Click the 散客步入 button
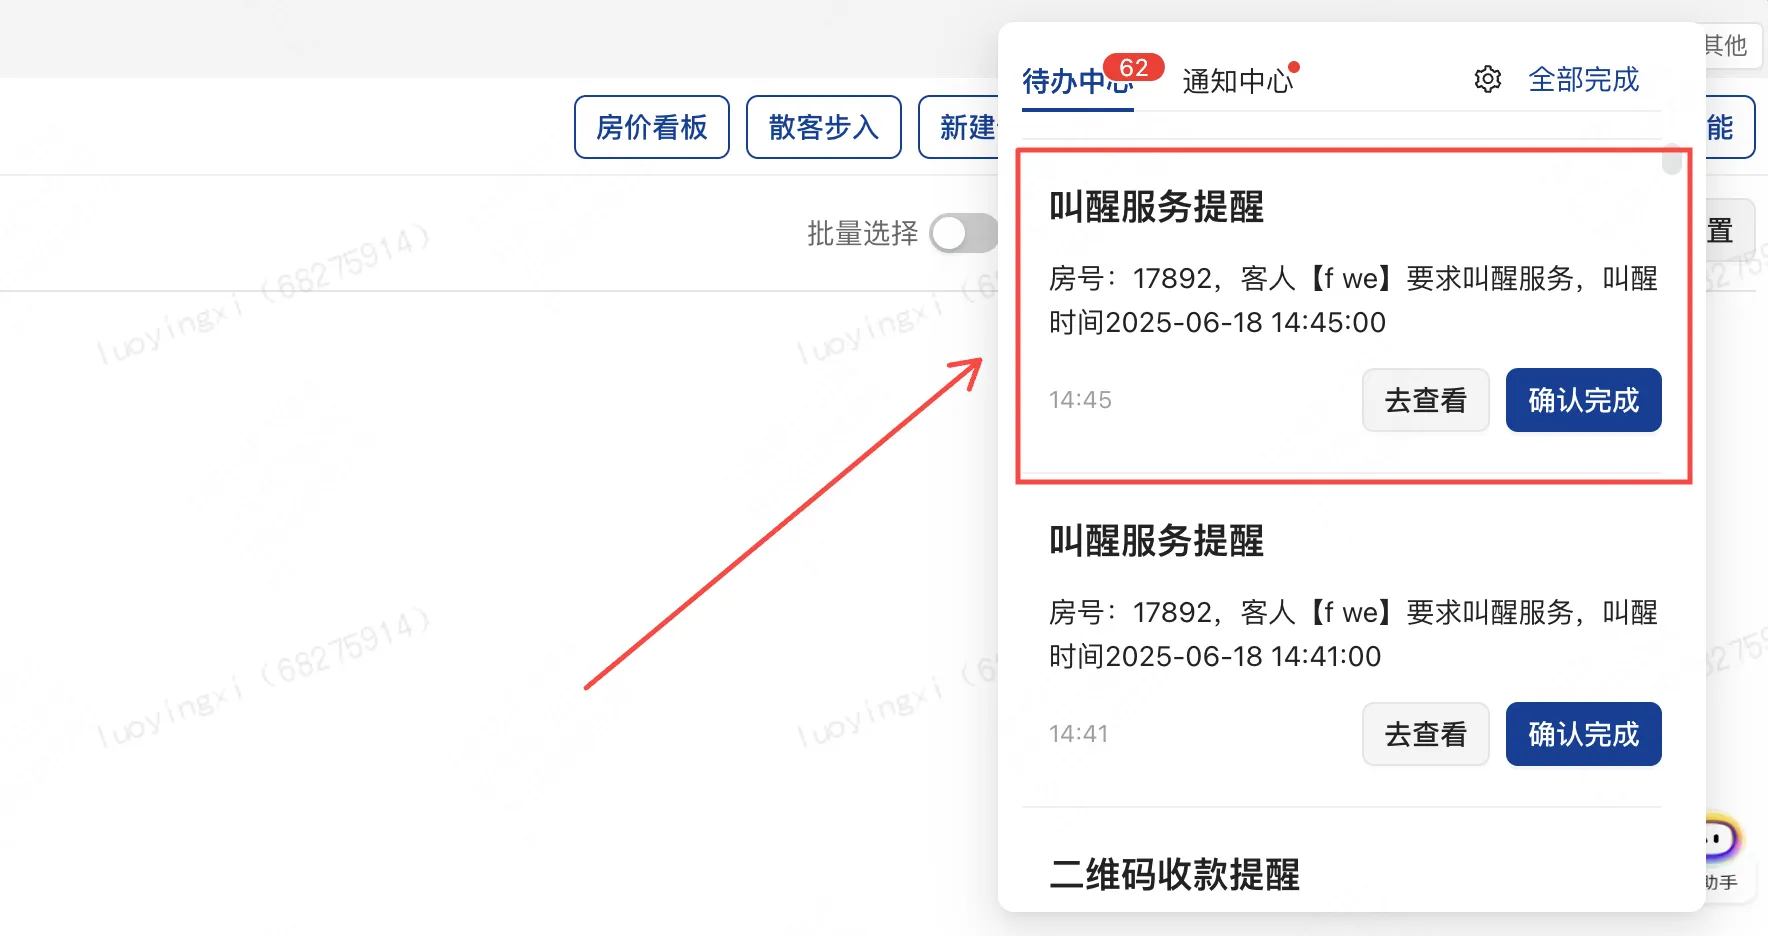 [824, 127]
